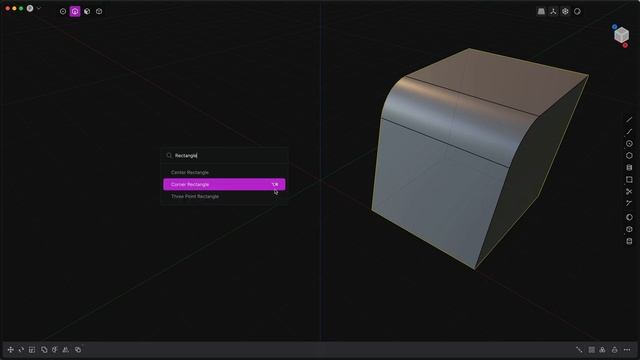Image resolution: width=640 pixels, height=360 pixels.
Task: Click the diagonal snap line icon bottom right
Action: (579, 350)
